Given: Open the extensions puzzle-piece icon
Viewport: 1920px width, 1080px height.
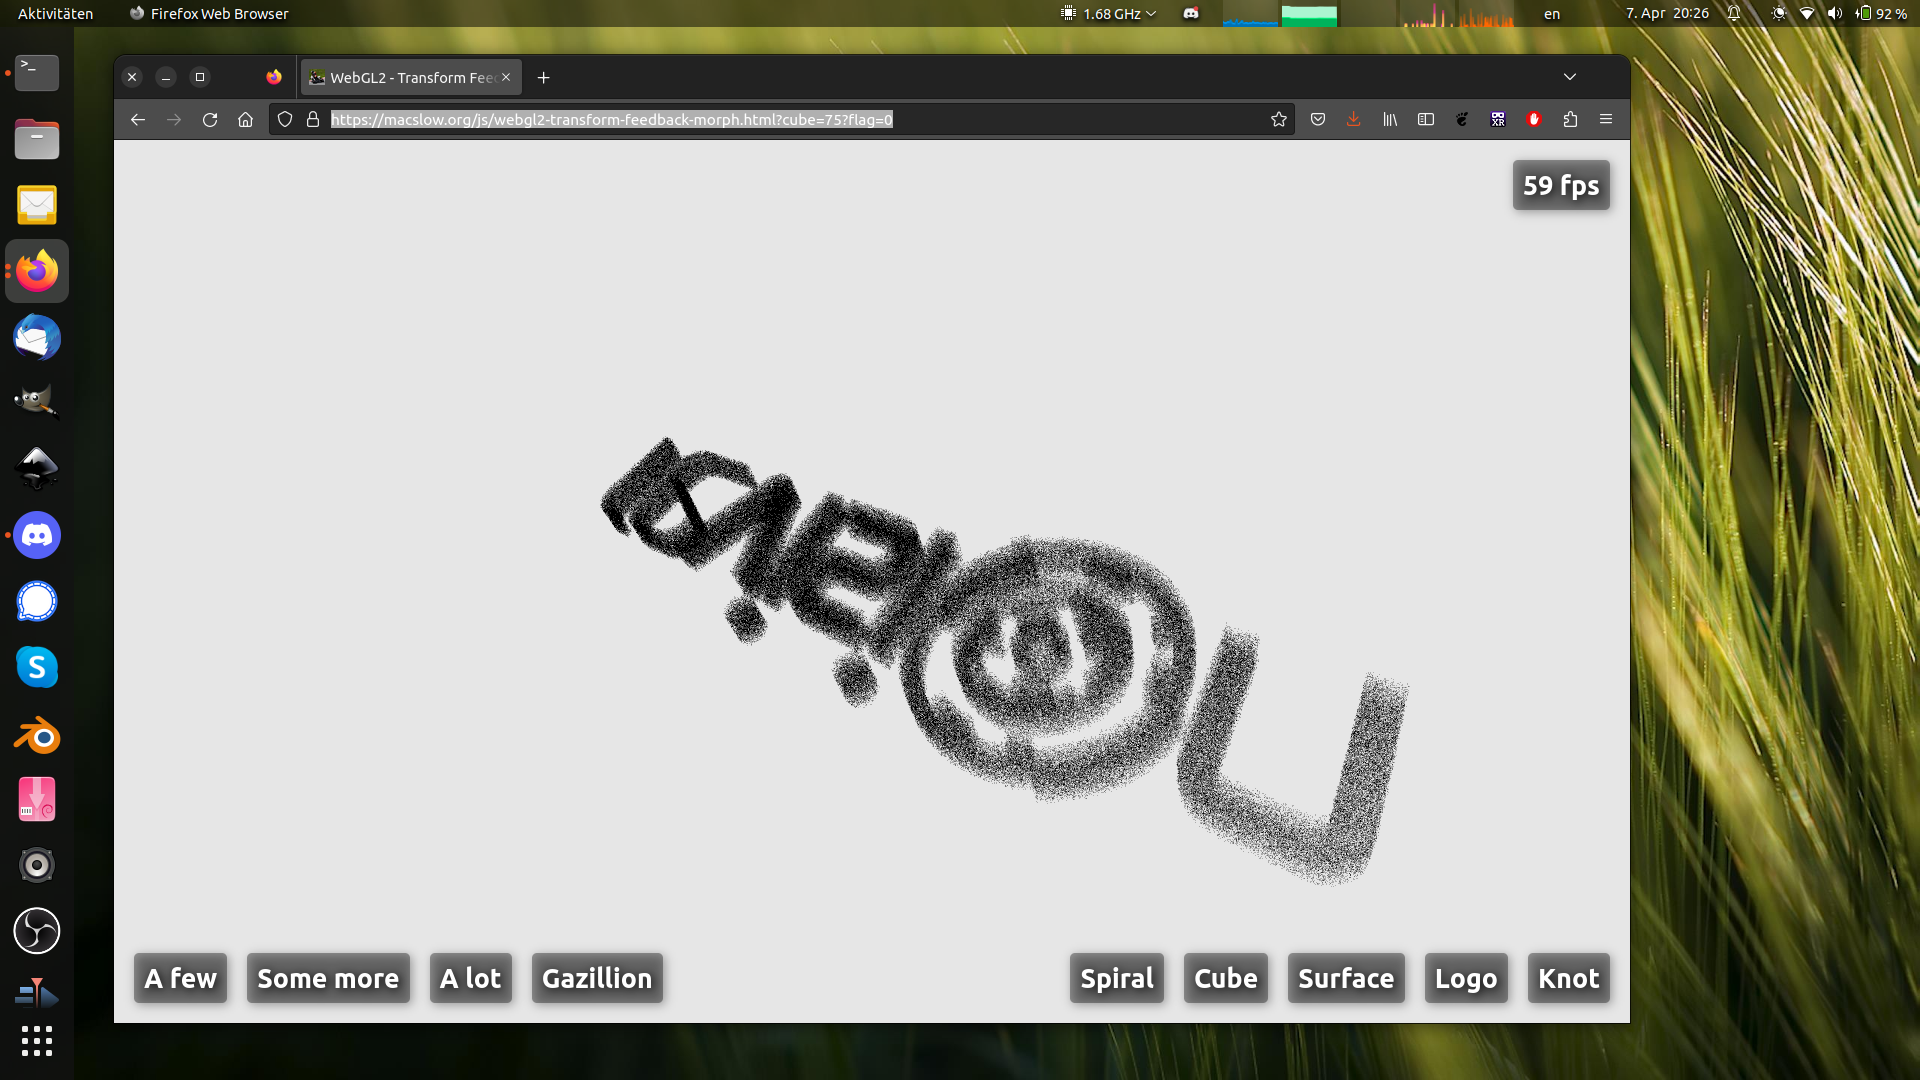Looking at the screenshot, I should coord(1570,120).
